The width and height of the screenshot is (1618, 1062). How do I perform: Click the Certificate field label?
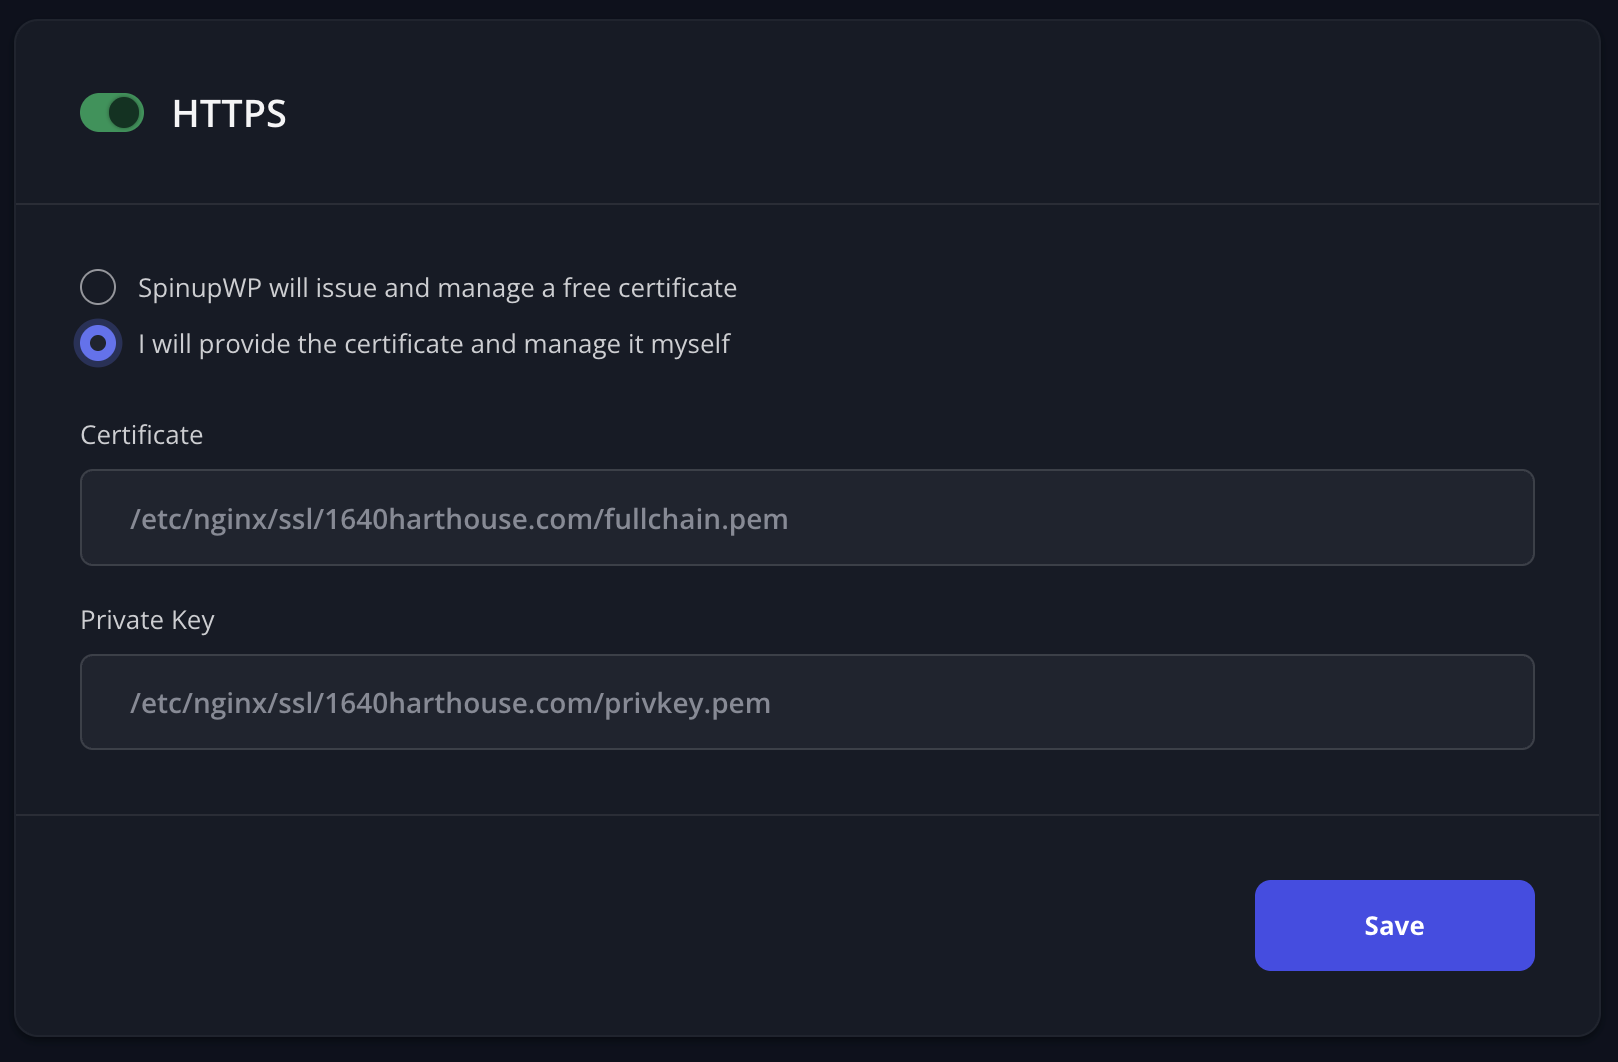pyautogui.click(x=141, y=435)
